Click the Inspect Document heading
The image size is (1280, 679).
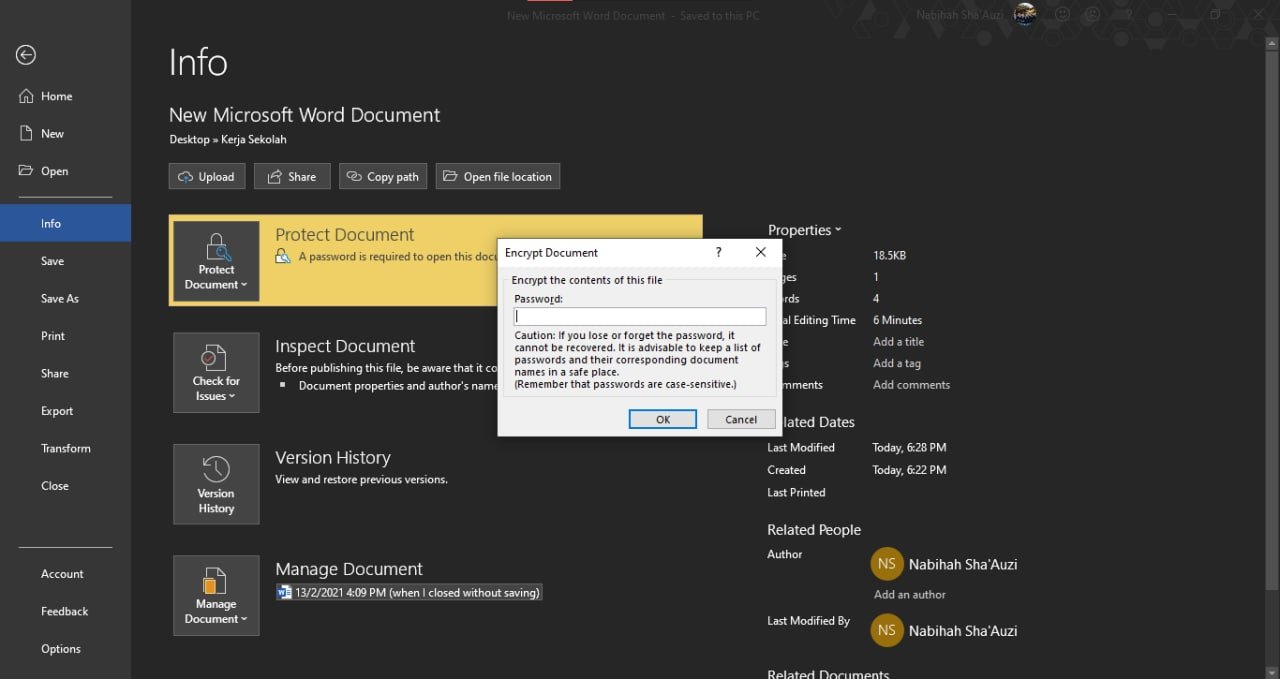[x=345, y=346]
